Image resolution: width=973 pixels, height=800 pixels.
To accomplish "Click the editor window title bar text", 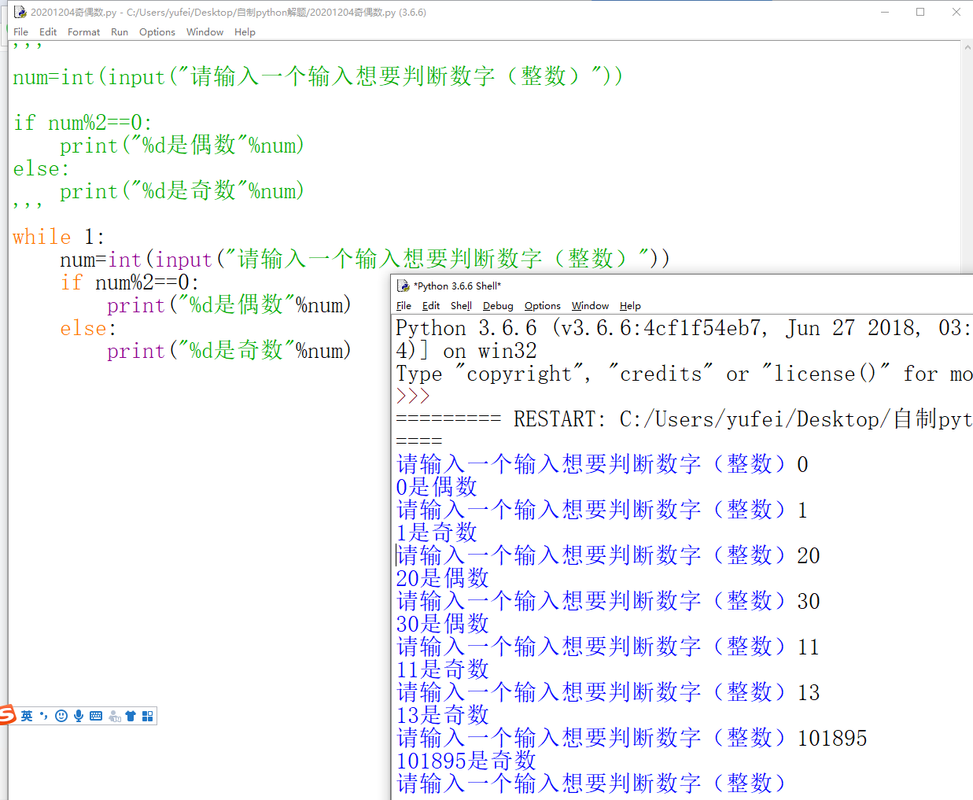I will 228,12.
